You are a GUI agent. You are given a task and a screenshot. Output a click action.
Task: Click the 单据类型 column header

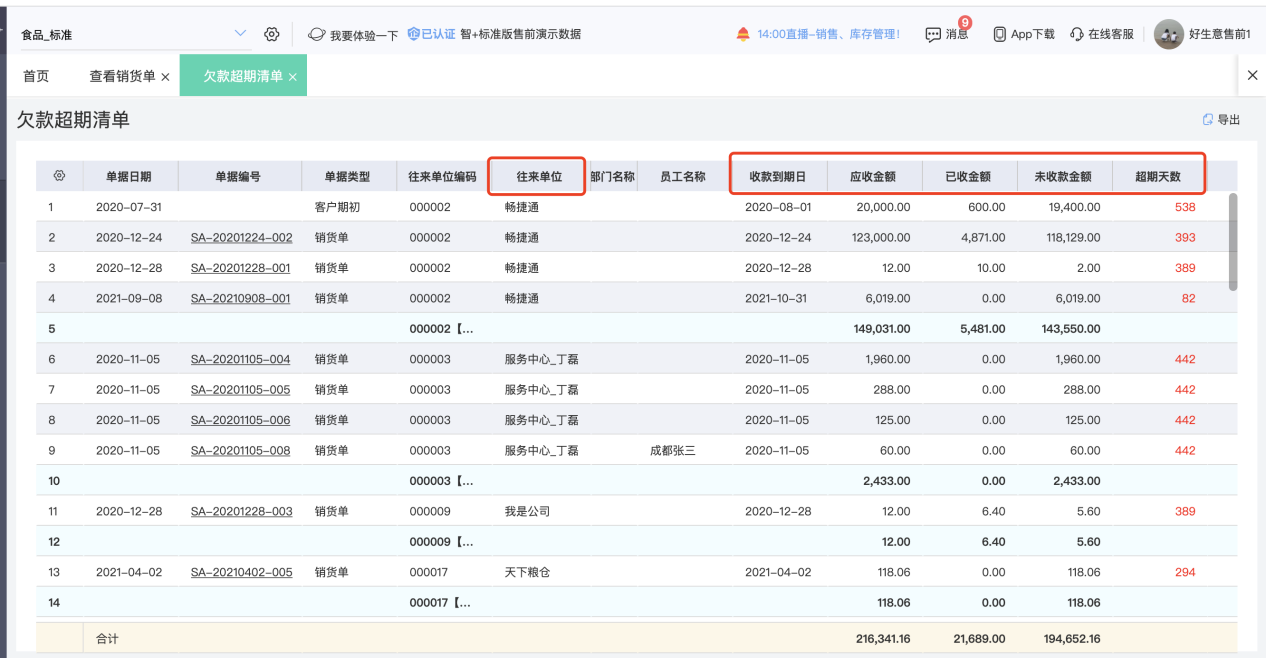(347, 176)
